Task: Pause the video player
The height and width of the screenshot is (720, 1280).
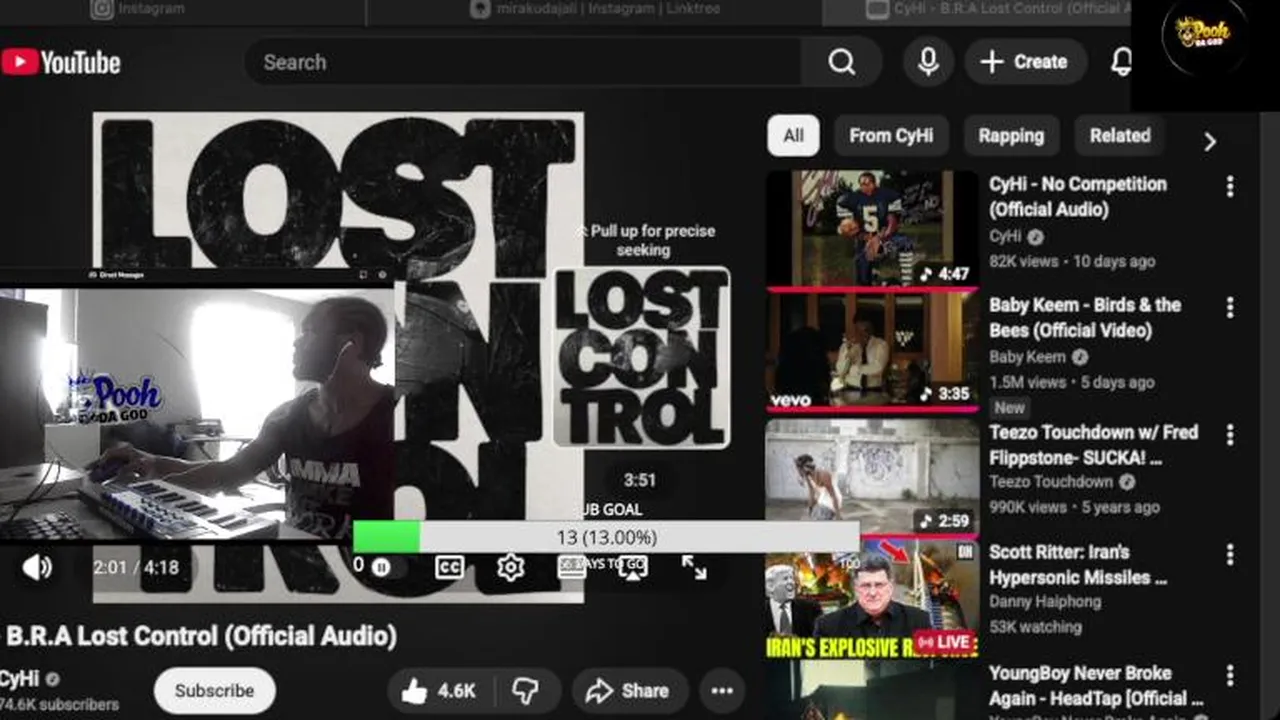Action: coord(381,567)
